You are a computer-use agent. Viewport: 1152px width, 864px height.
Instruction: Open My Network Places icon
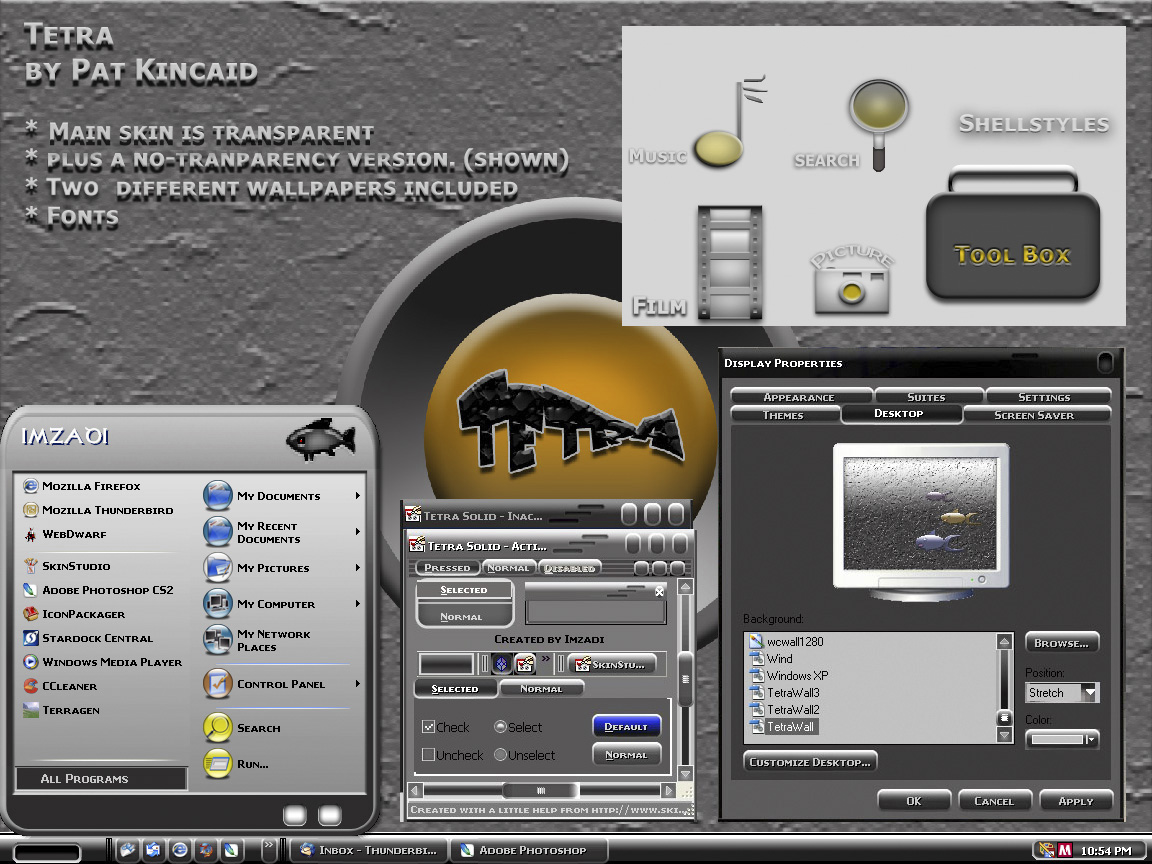[x=217, y=640]
